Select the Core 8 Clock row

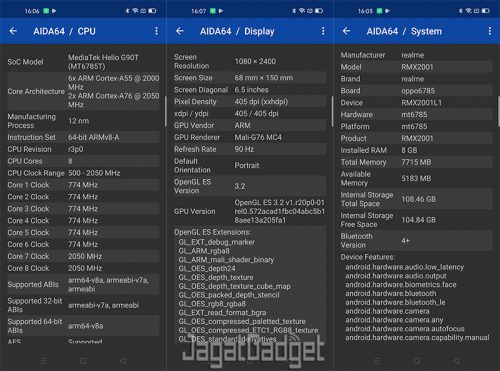(x=83, y=268)
